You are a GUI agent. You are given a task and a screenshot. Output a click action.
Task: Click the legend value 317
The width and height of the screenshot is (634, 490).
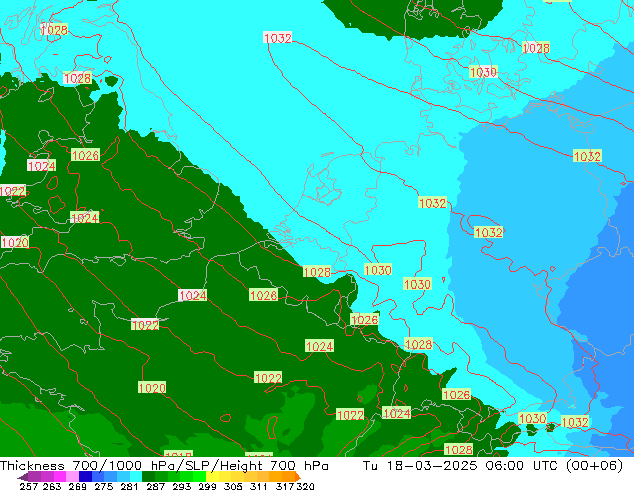pos(285,486)
